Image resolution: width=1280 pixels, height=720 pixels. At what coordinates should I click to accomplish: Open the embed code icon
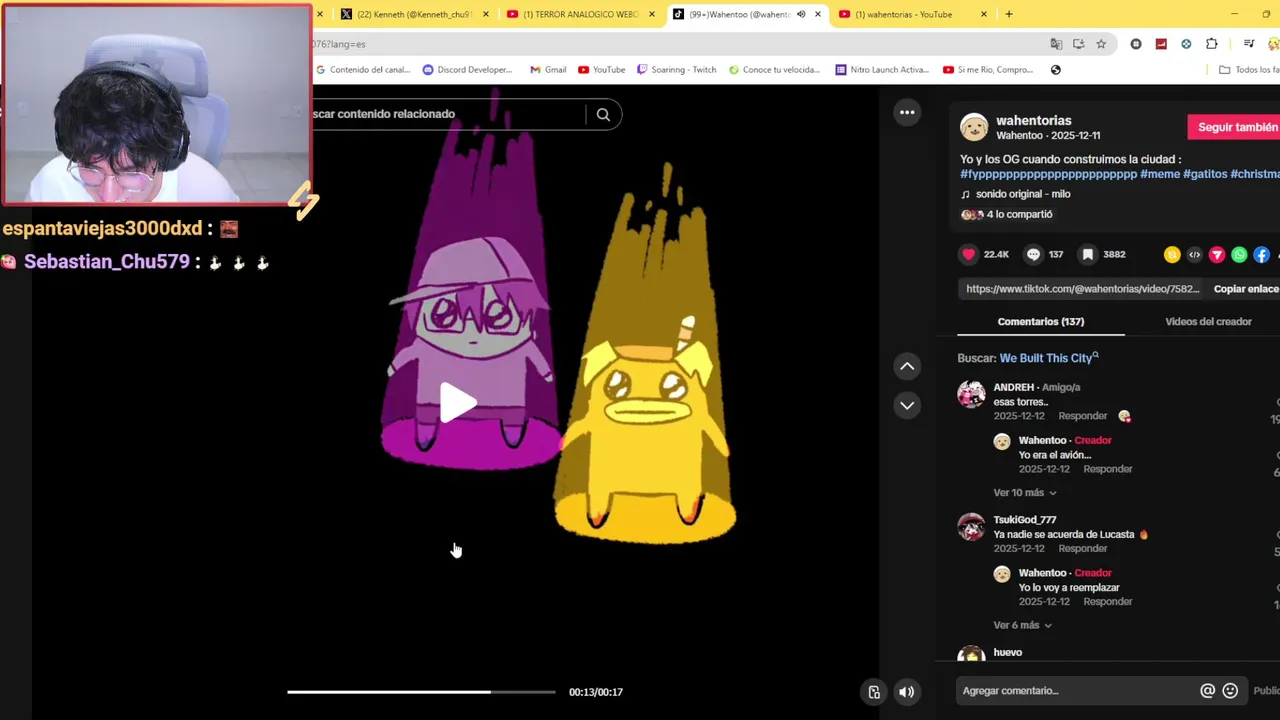1194,255
